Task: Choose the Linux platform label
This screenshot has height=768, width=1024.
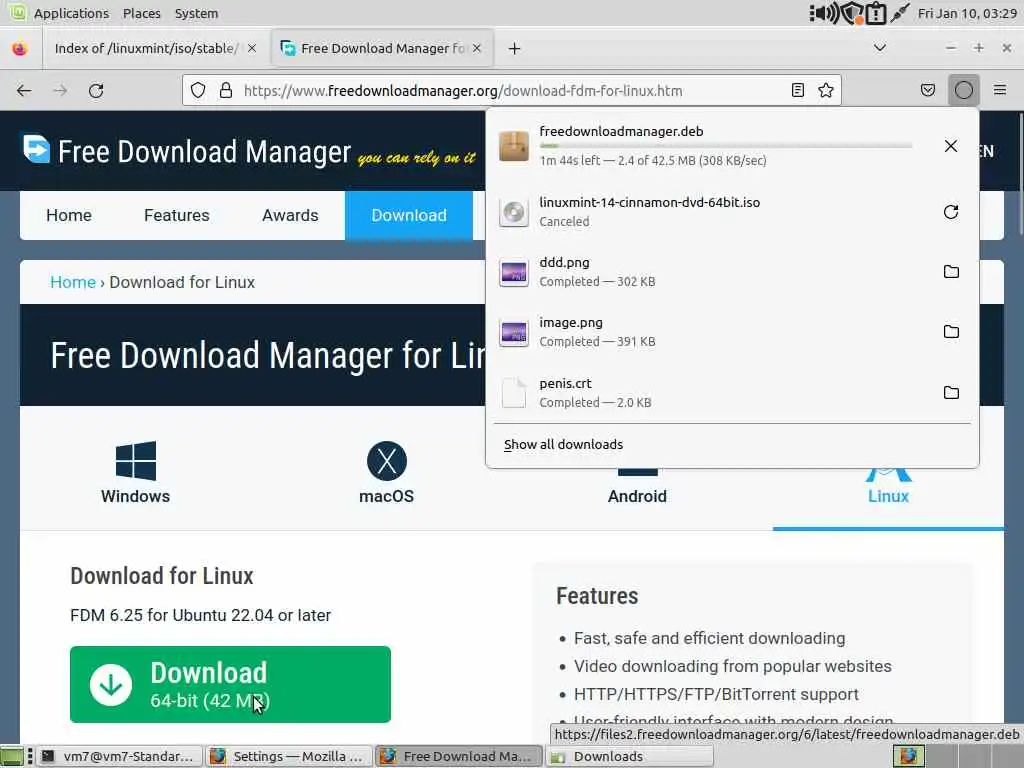Action: click(888, 496)
